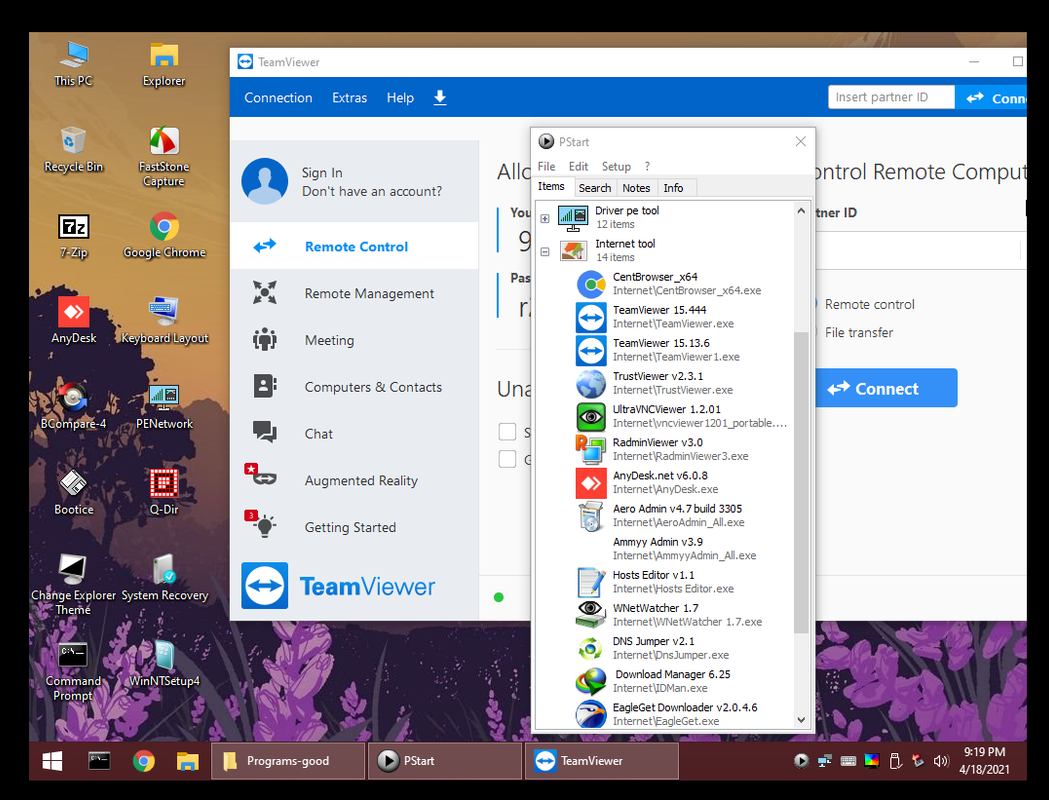Launch WNetWatcher 1.7 from list
This screenshot has height=800, width=1049.
669,615
